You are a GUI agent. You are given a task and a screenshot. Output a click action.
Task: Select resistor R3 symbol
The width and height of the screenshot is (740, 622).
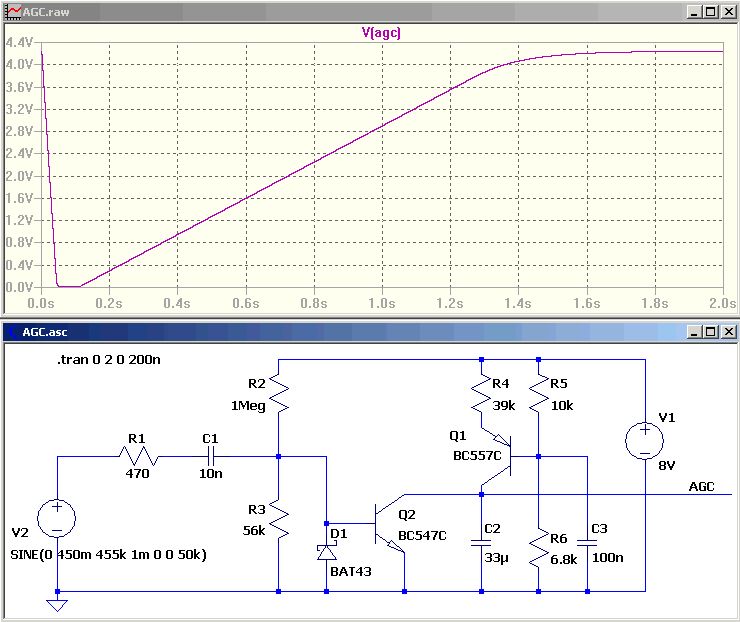278,519
